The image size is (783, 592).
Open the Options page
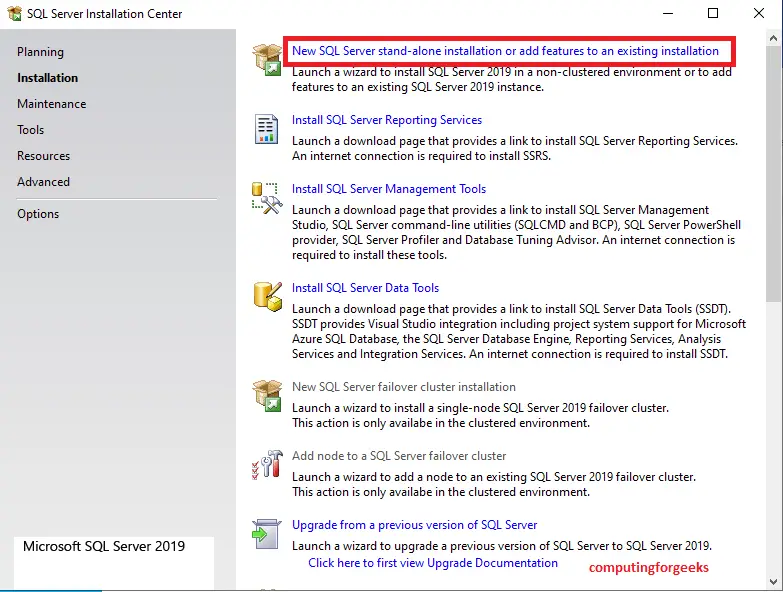(38, 214)
